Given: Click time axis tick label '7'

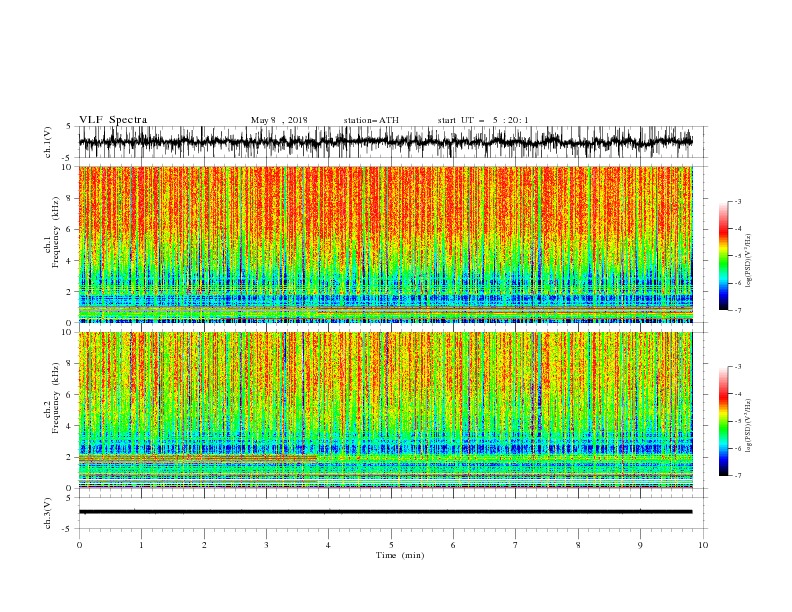Looking at the screenshot, I should 516,545.
